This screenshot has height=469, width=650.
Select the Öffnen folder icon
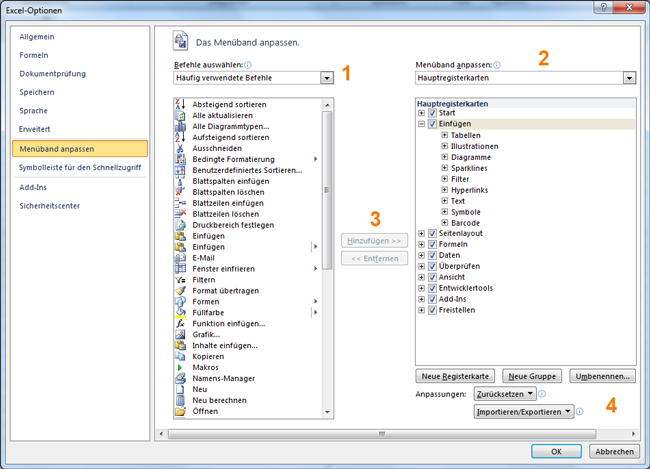[180, 411]
